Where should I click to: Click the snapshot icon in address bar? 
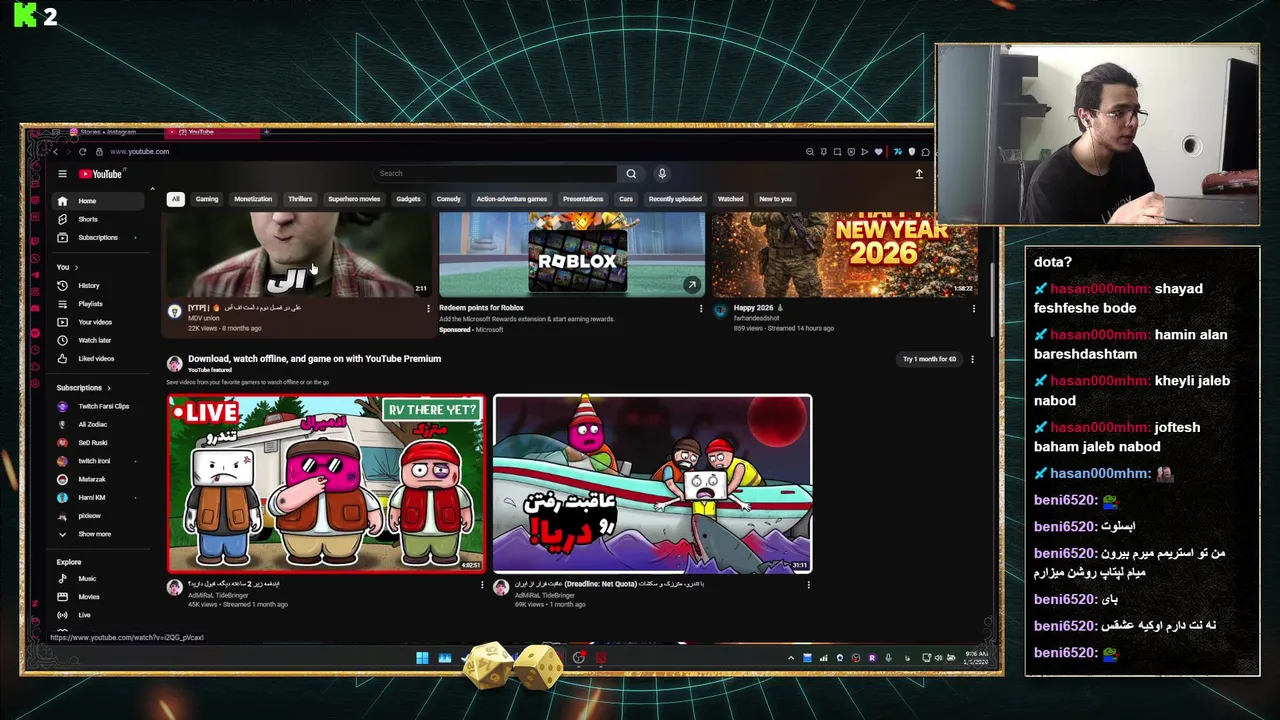(x=837, y=152)
